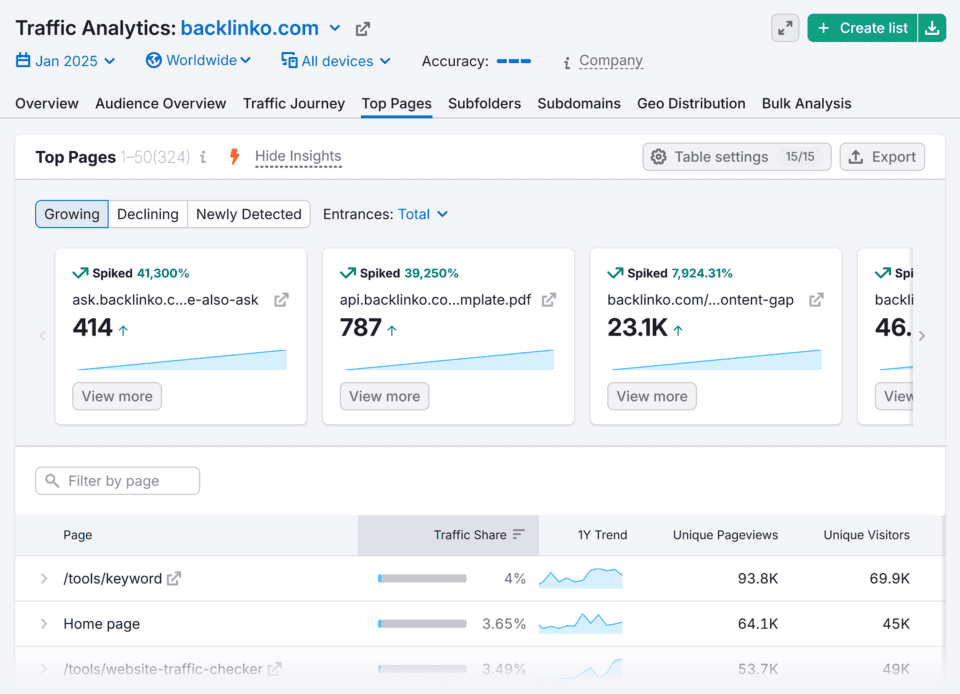Click the Create list button
960x694 pixels.
coord(861,27)
